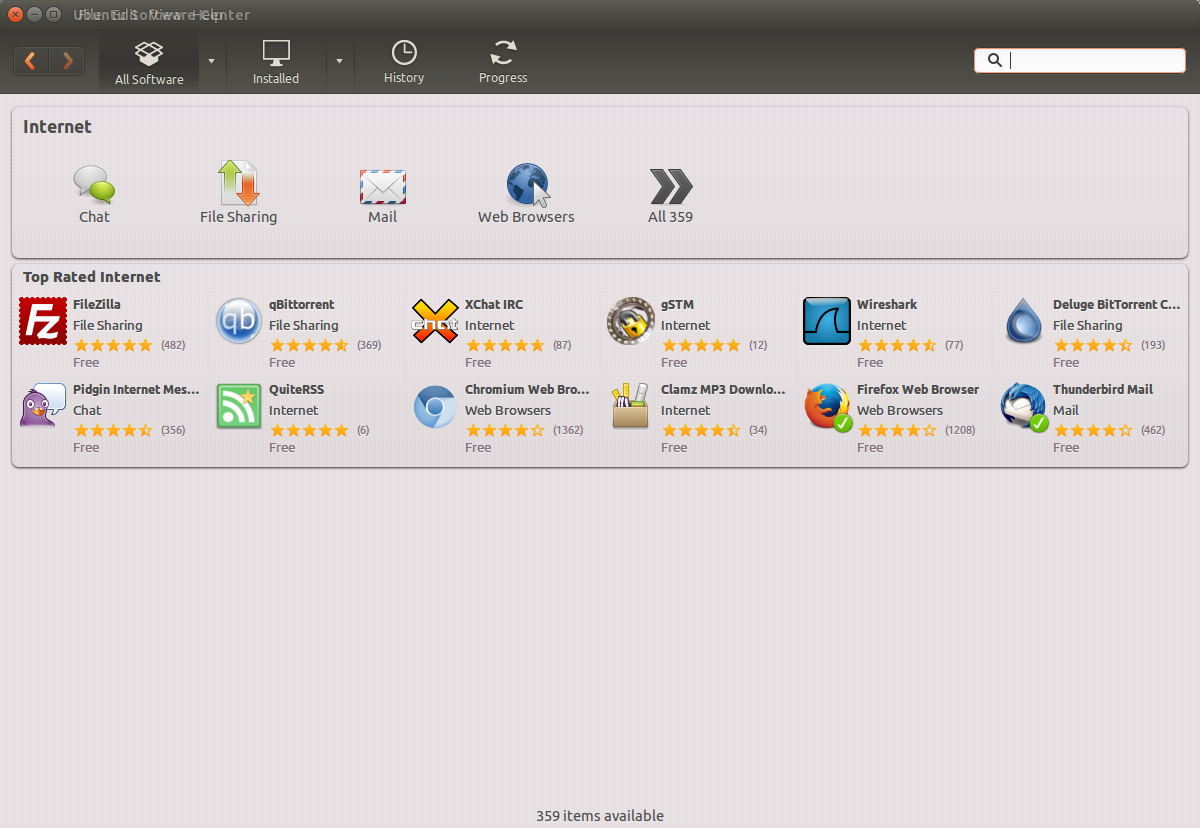Select the gSTM app icon
The width and height of the screenshot is (1200, 828).
631,321
